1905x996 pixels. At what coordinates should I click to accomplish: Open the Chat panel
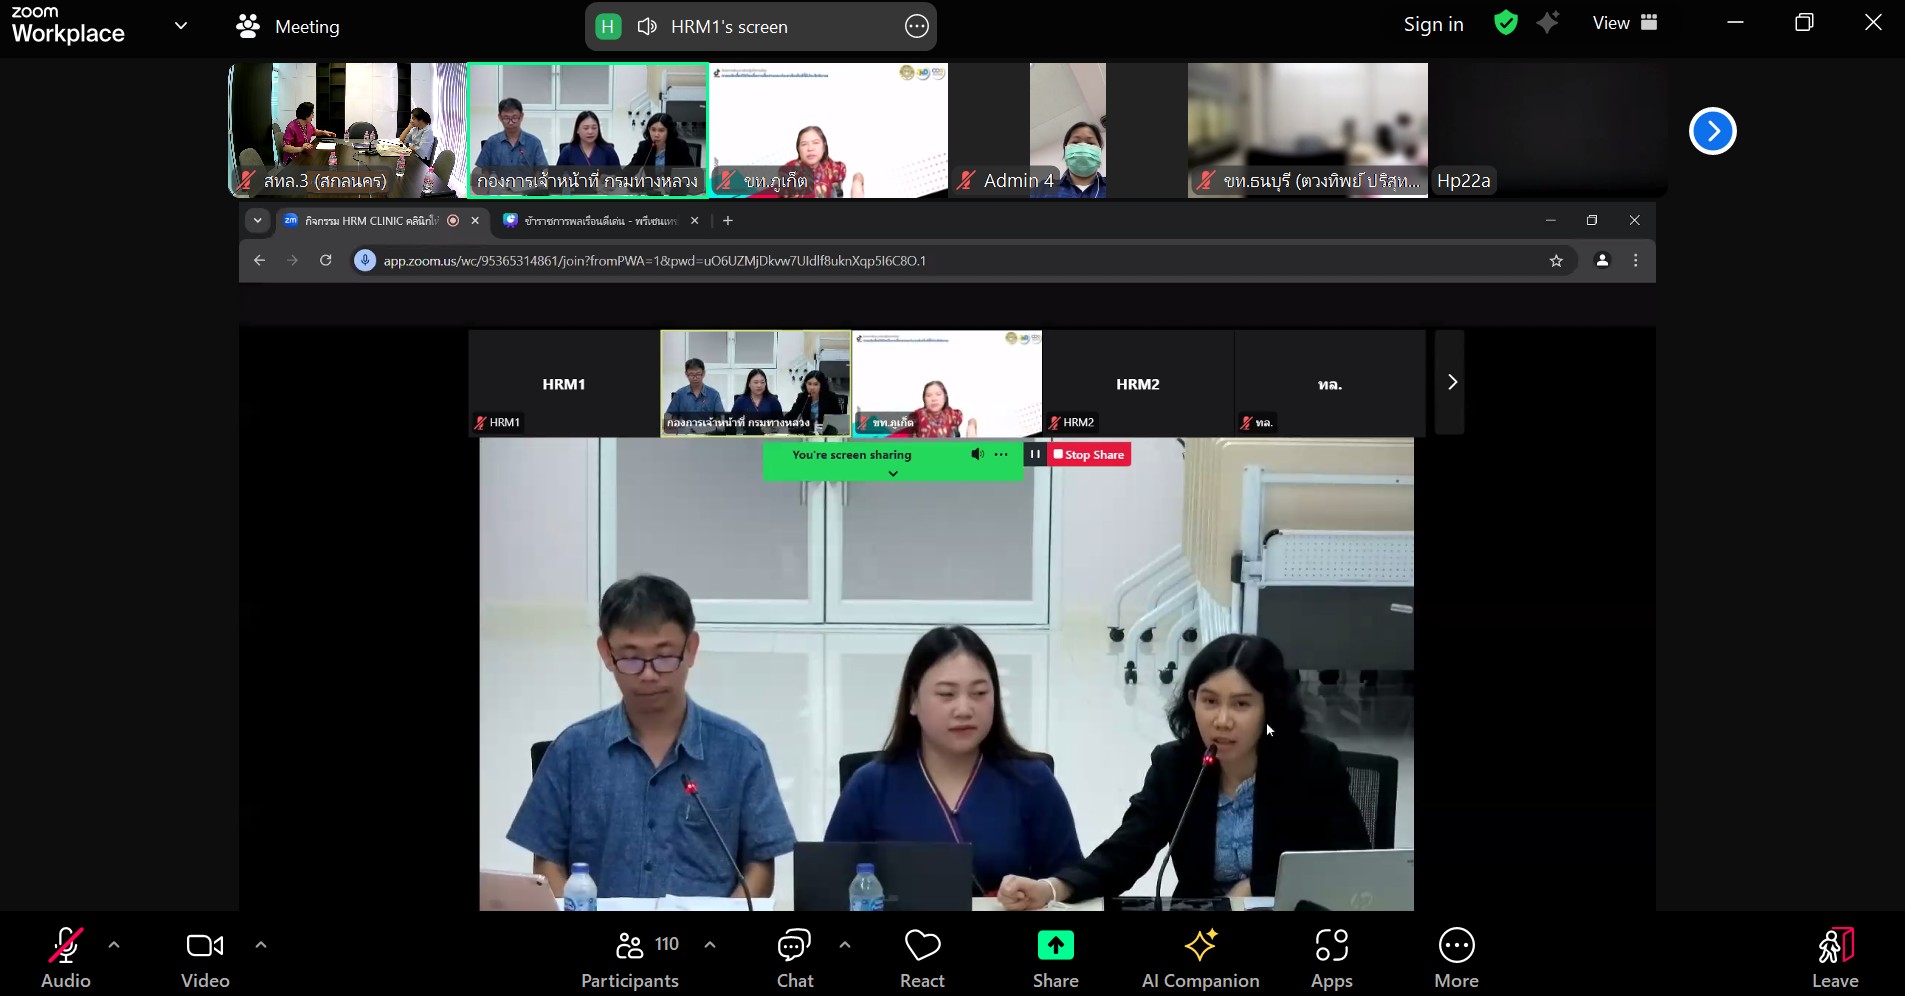795,957
